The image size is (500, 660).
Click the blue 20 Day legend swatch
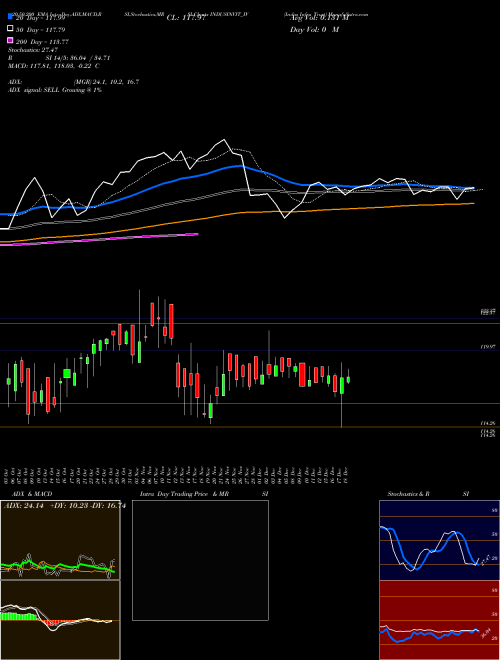point(10,17)
